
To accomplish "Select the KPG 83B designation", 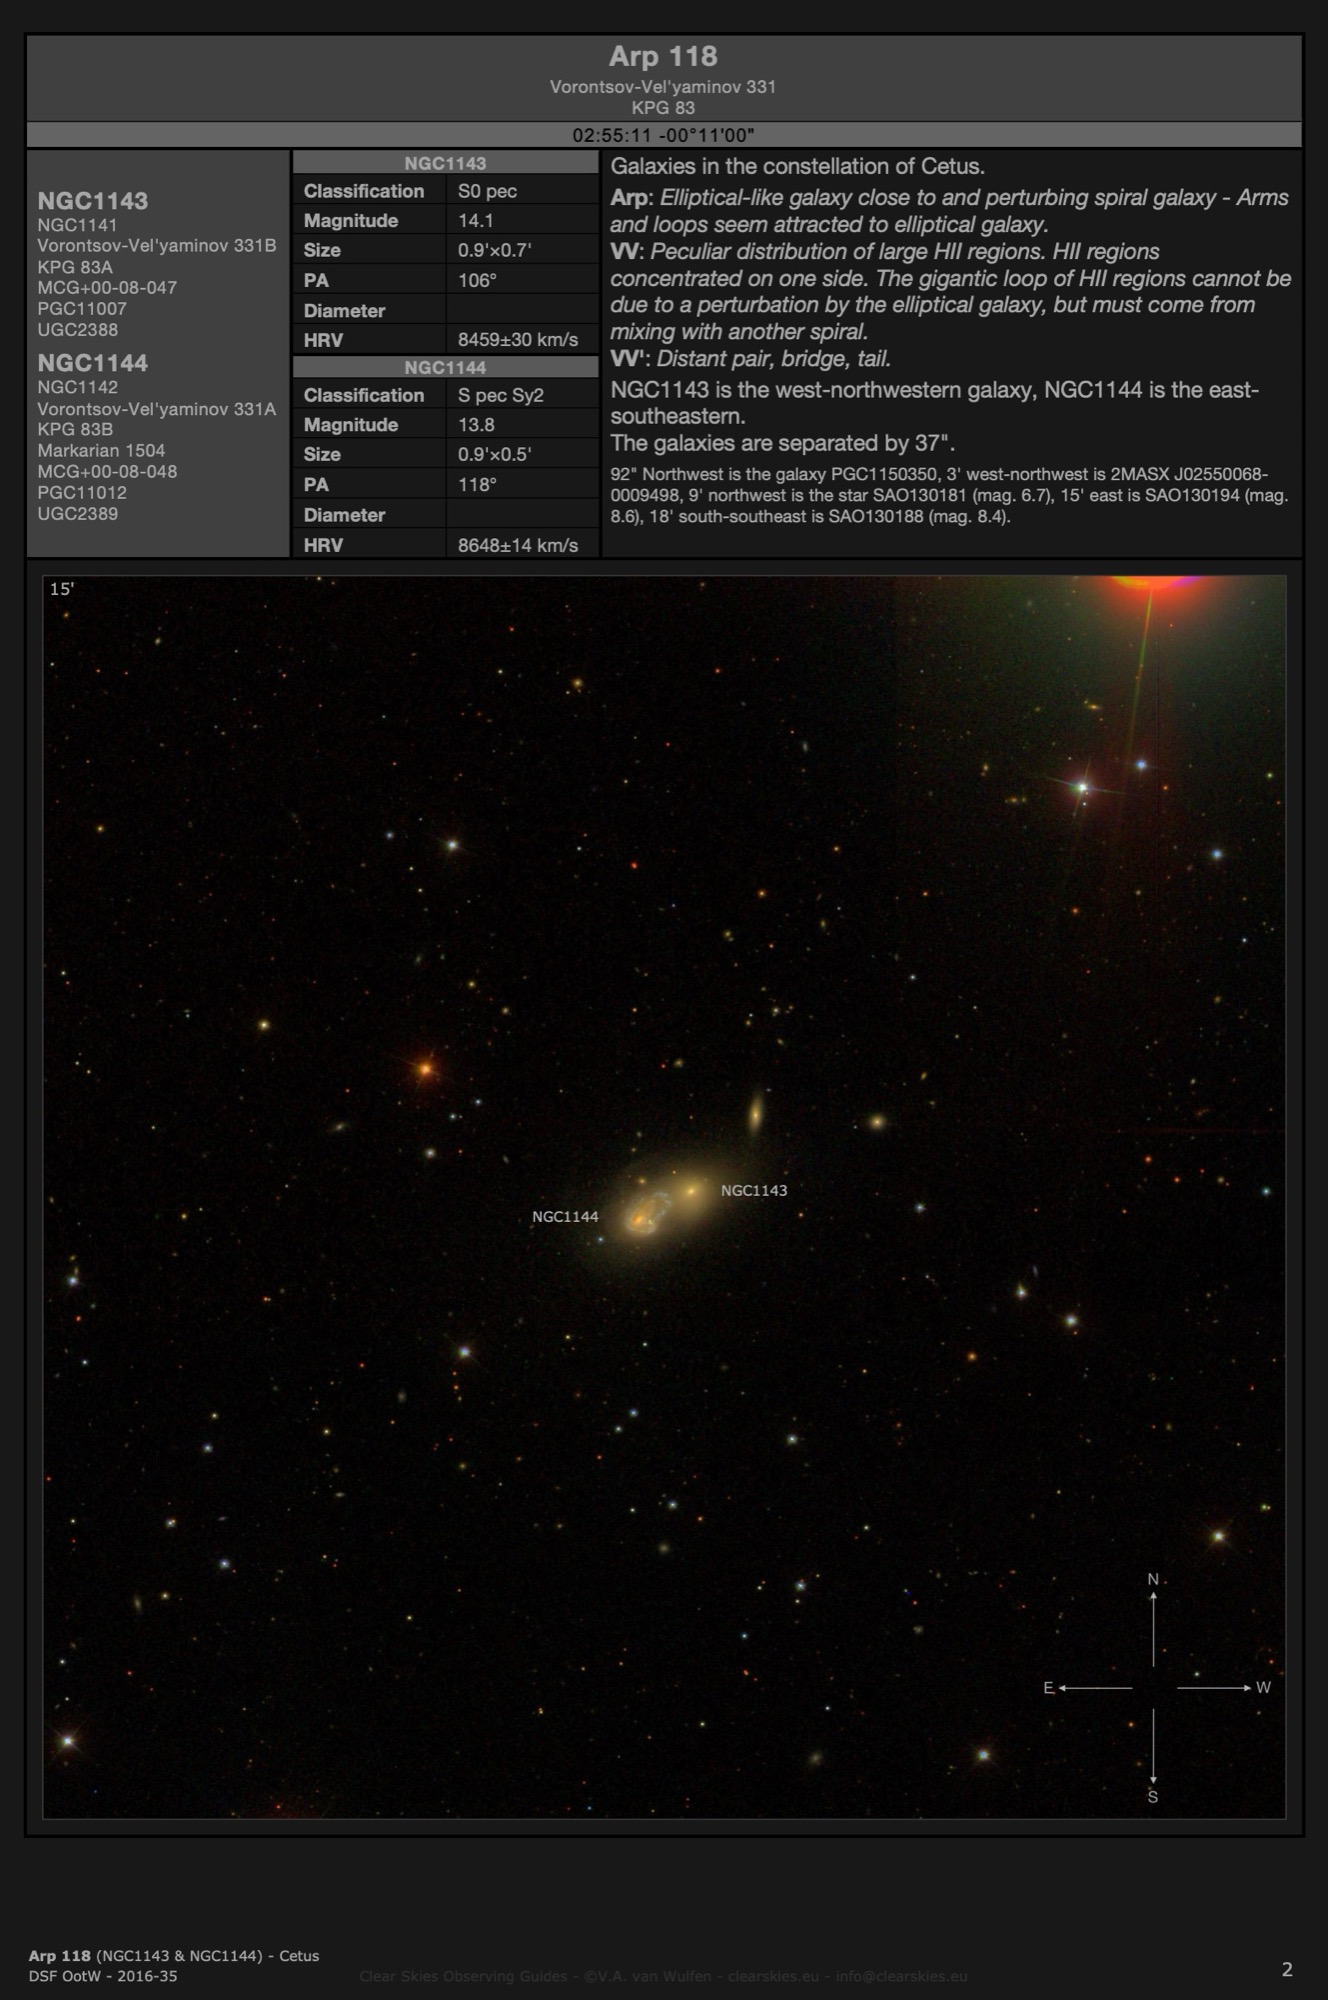I will coord(75,429).
